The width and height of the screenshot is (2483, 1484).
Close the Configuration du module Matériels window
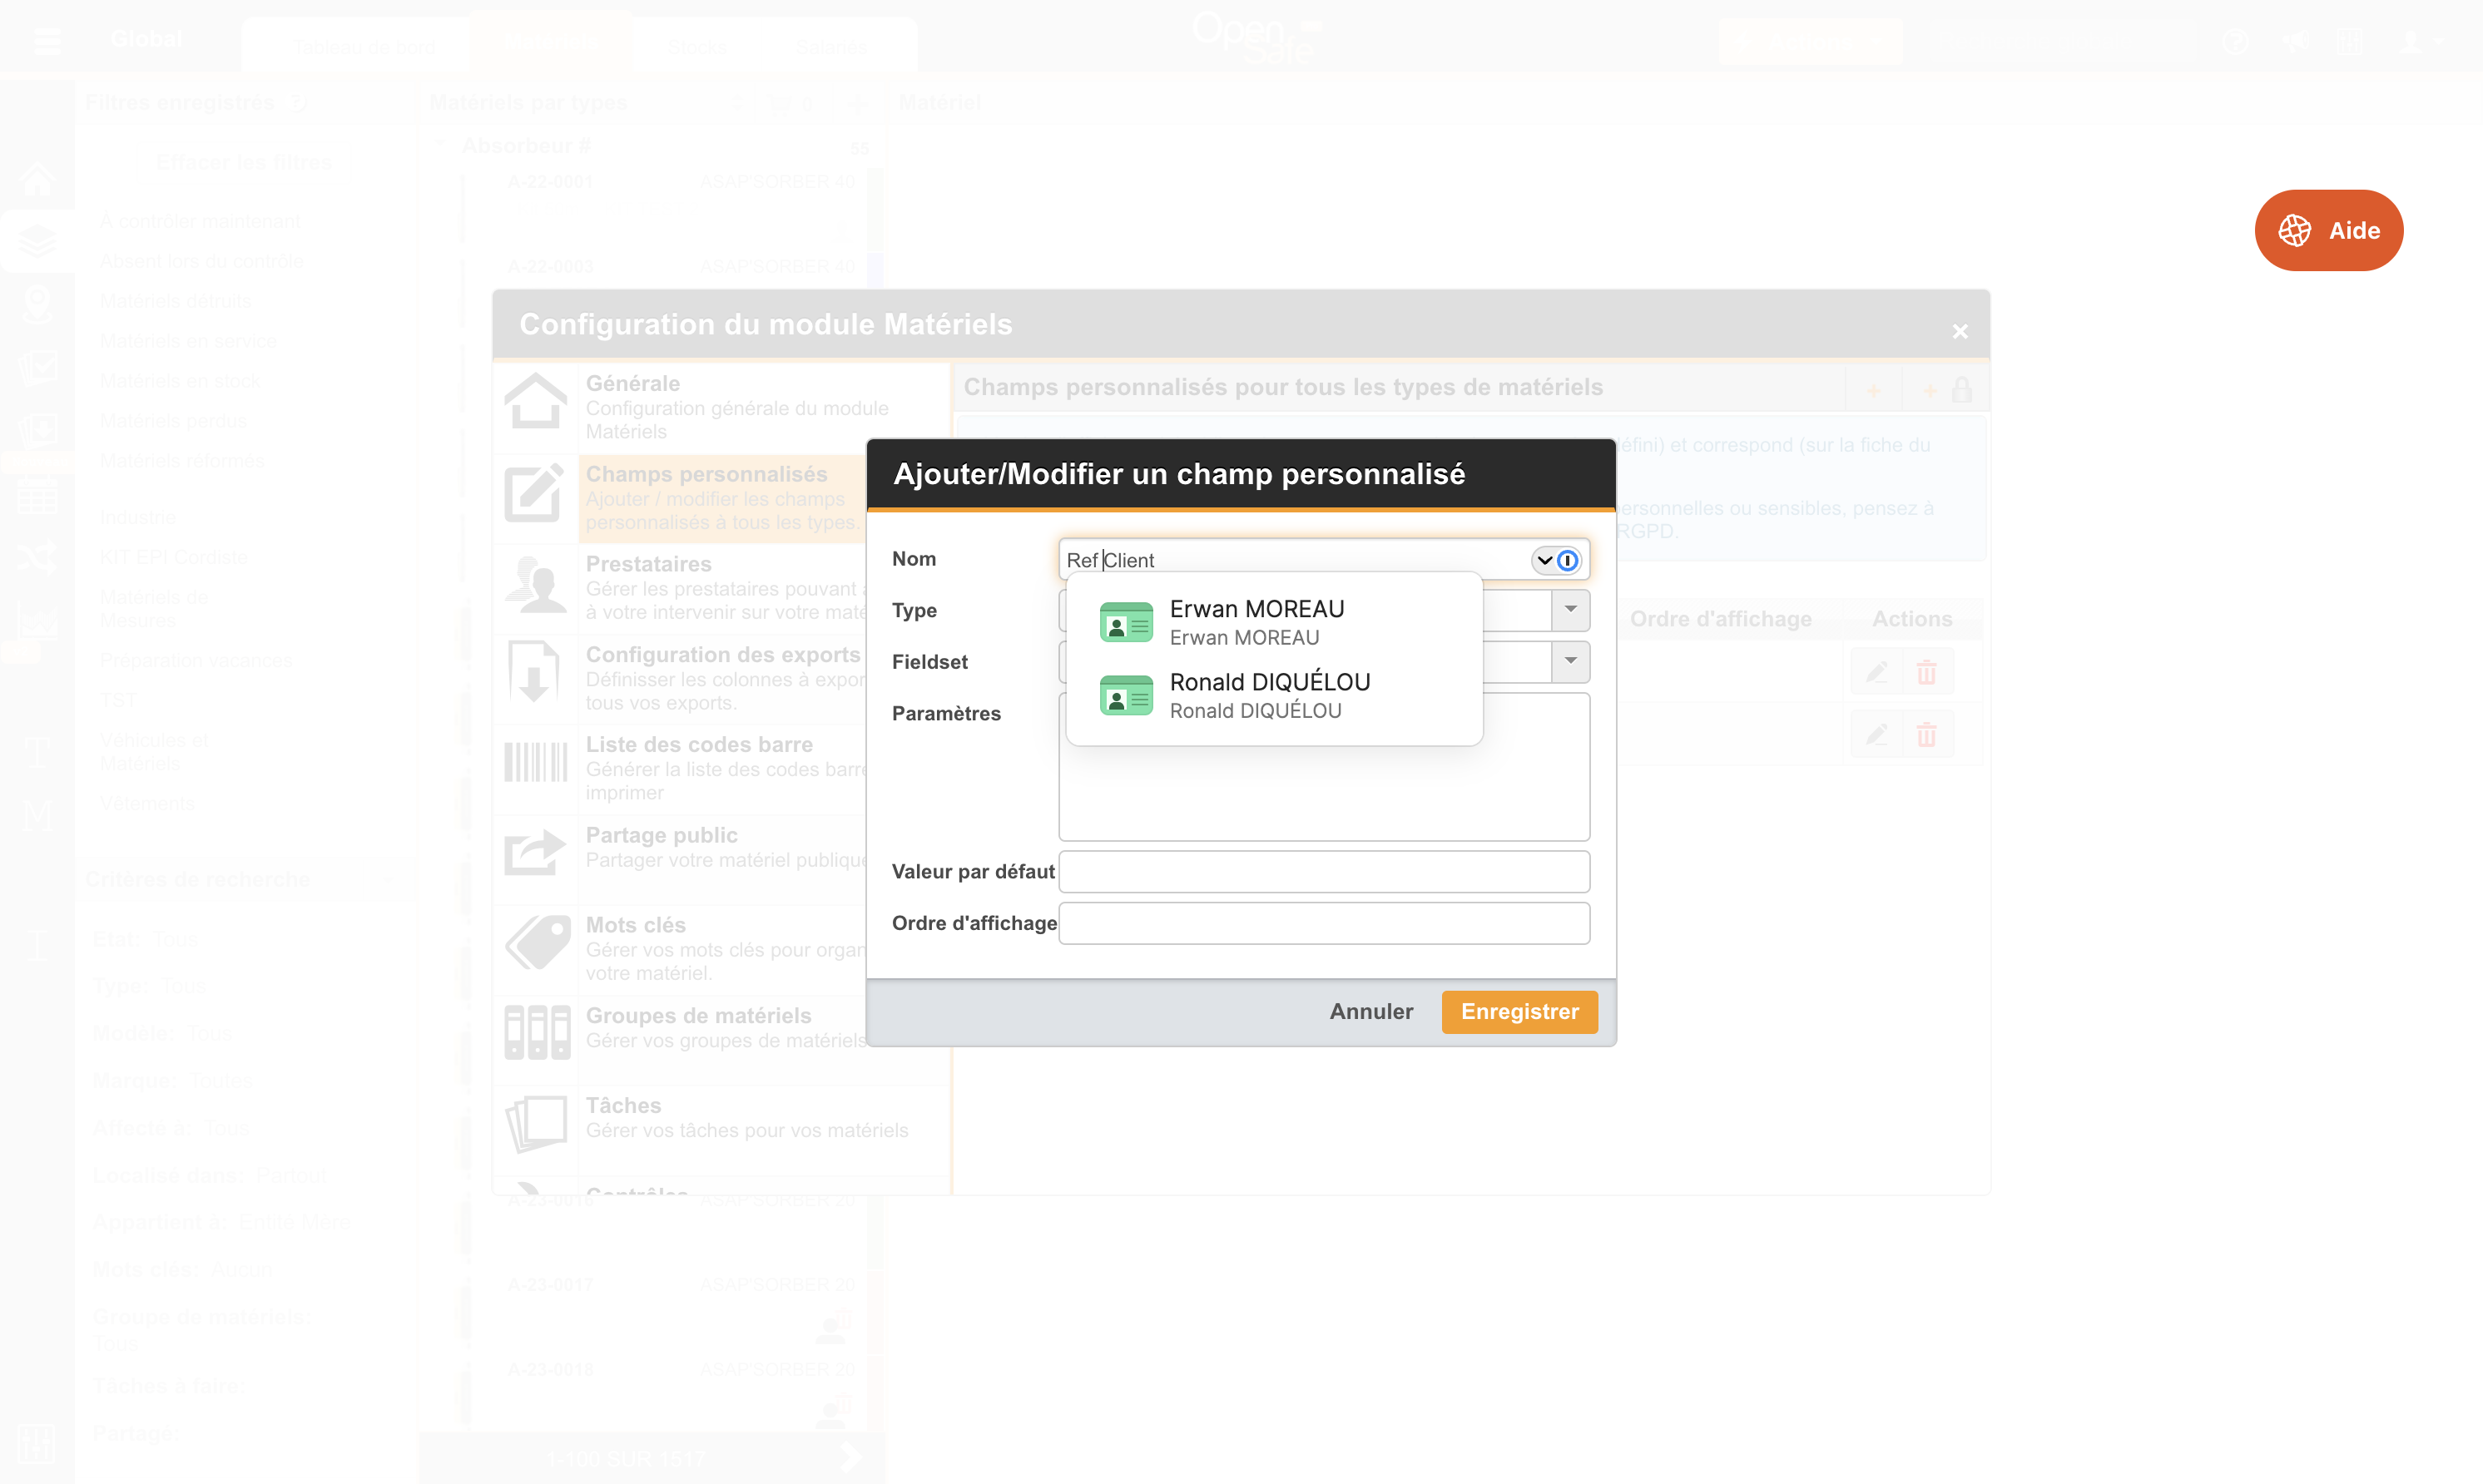point(1959,331)
